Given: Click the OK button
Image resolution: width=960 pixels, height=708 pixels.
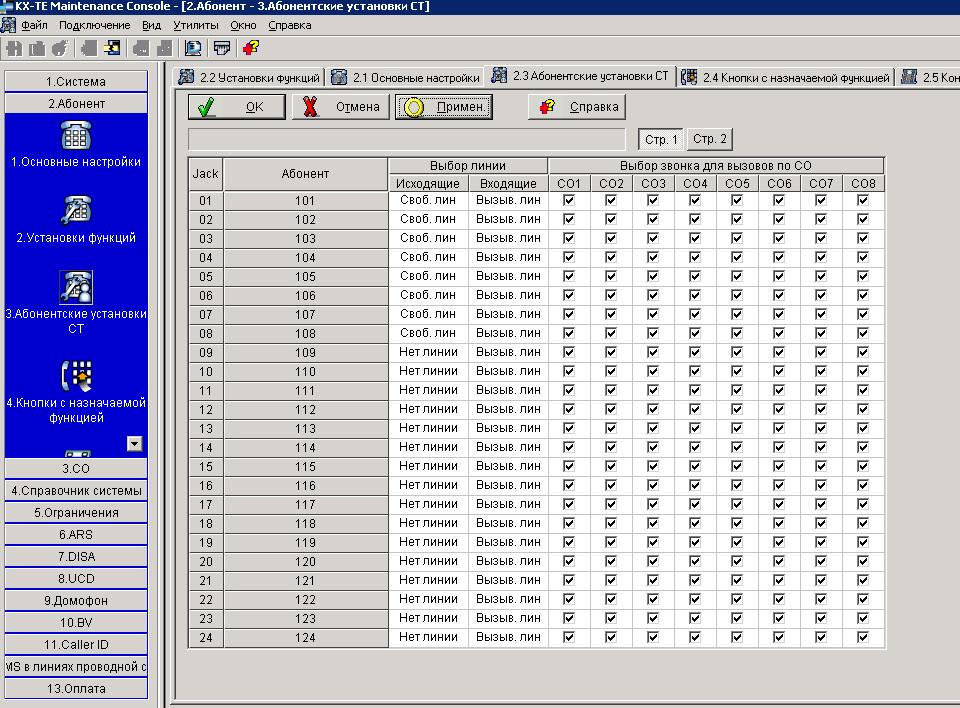Looking at the screenshot, I should point(236,107).
